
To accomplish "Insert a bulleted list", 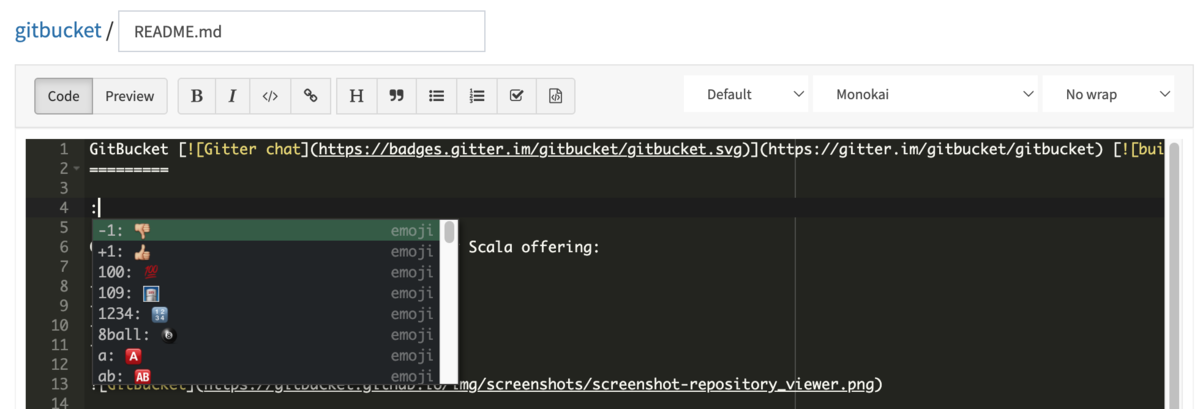I will [436, 96].
